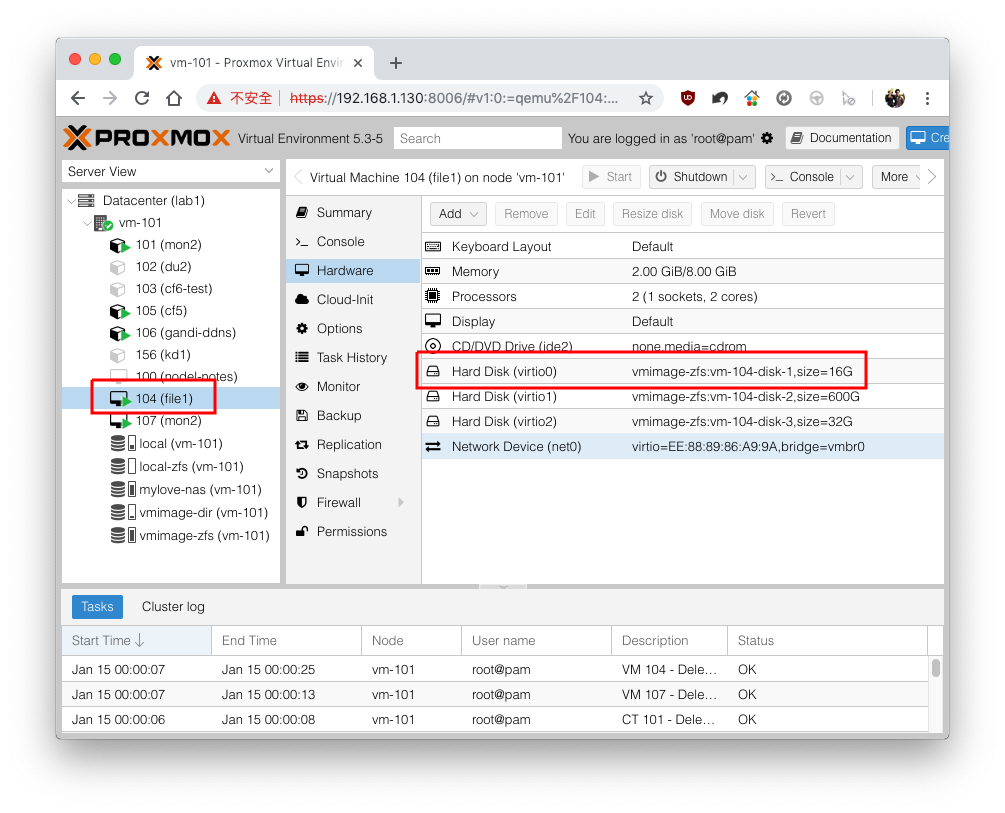1005x813 pixels.
Task: Open Shutdown options dropdown arrow
Action: pyautogui.click(x=743, y=177)
